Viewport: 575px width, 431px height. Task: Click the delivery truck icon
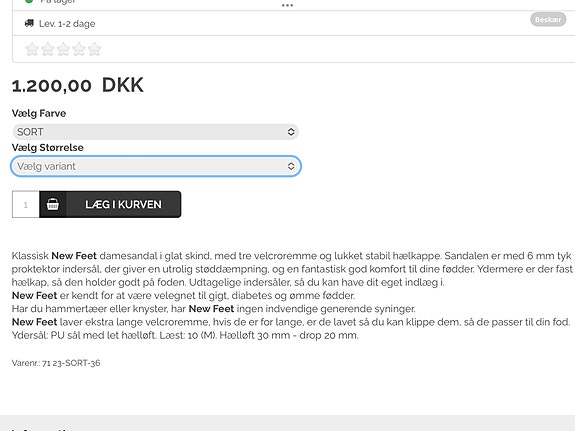point(29,23)
